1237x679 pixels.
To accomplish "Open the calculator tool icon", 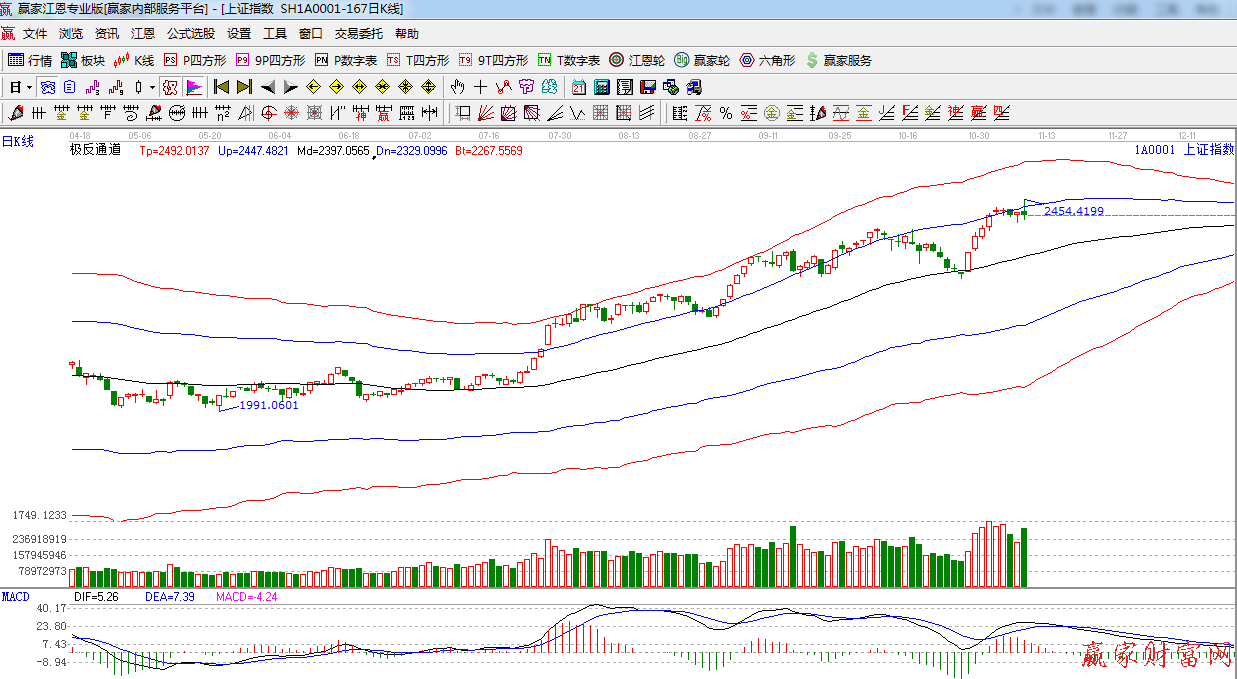I will pos(602,87).
